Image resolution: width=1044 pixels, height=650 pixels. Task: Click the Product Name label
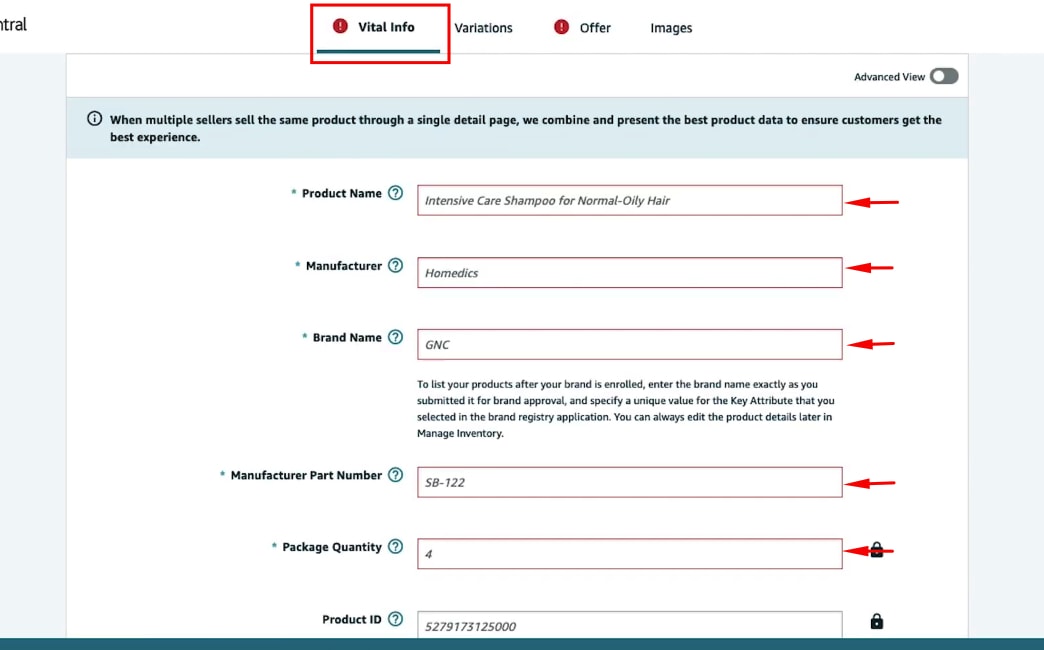point(342,193)
